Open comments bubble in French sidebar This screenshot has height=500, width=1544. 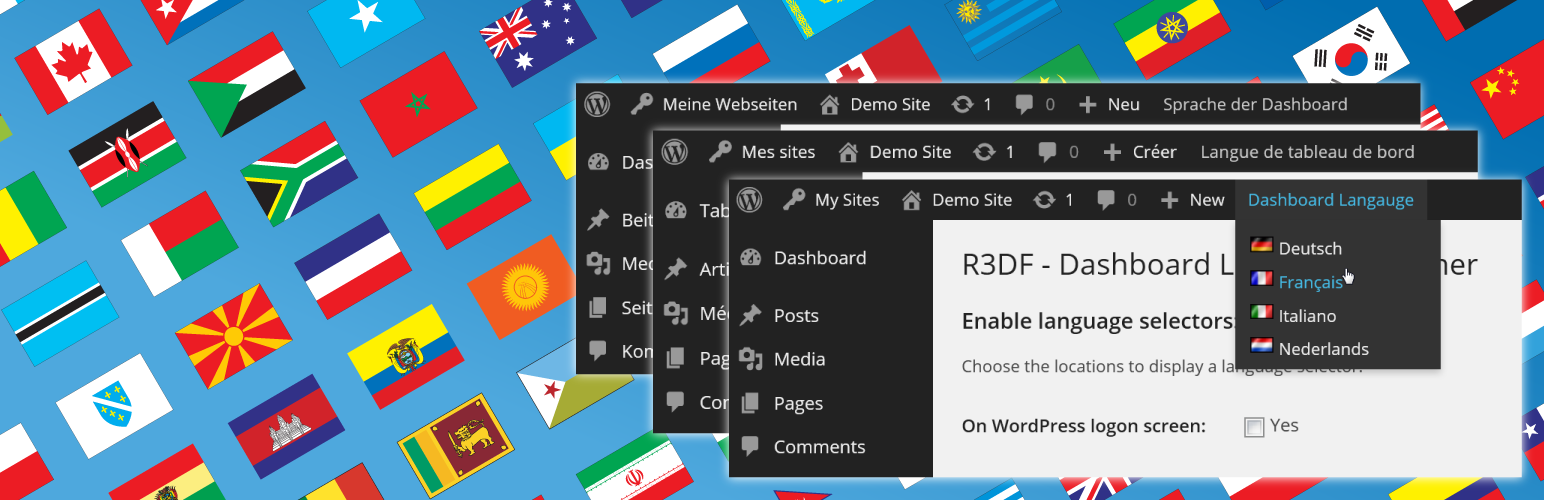tap(677, 402)
